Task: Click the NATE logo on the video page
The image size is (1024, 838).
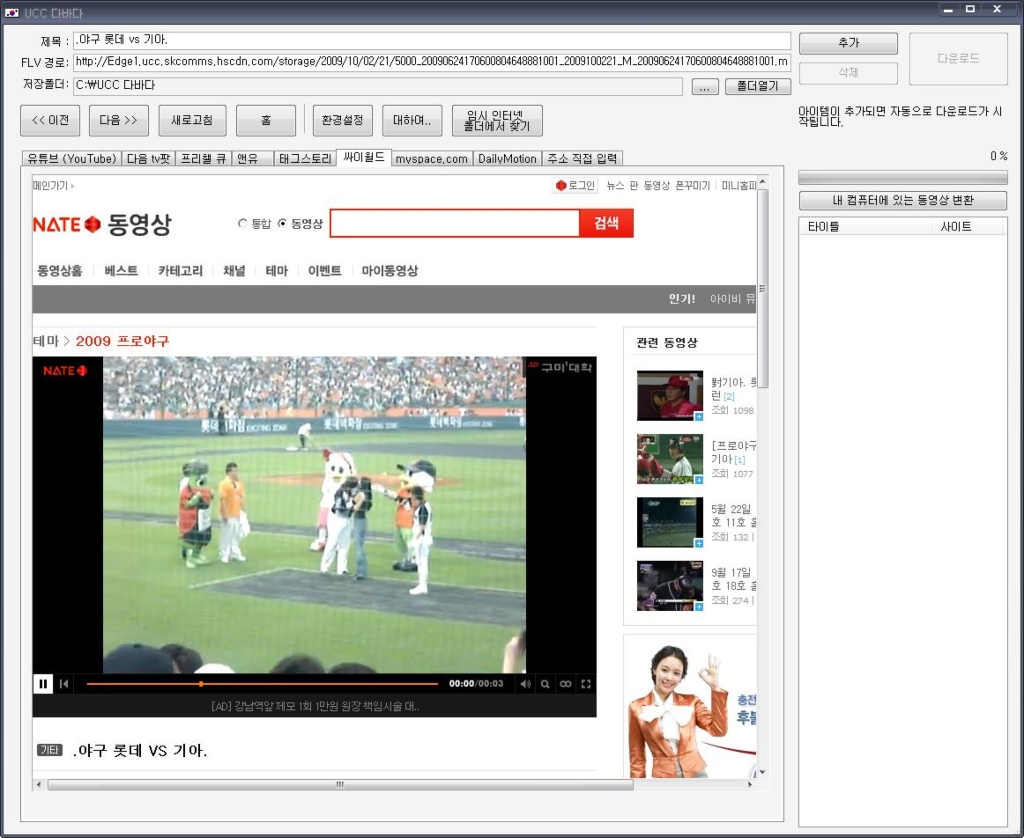Action: point(67,225)
